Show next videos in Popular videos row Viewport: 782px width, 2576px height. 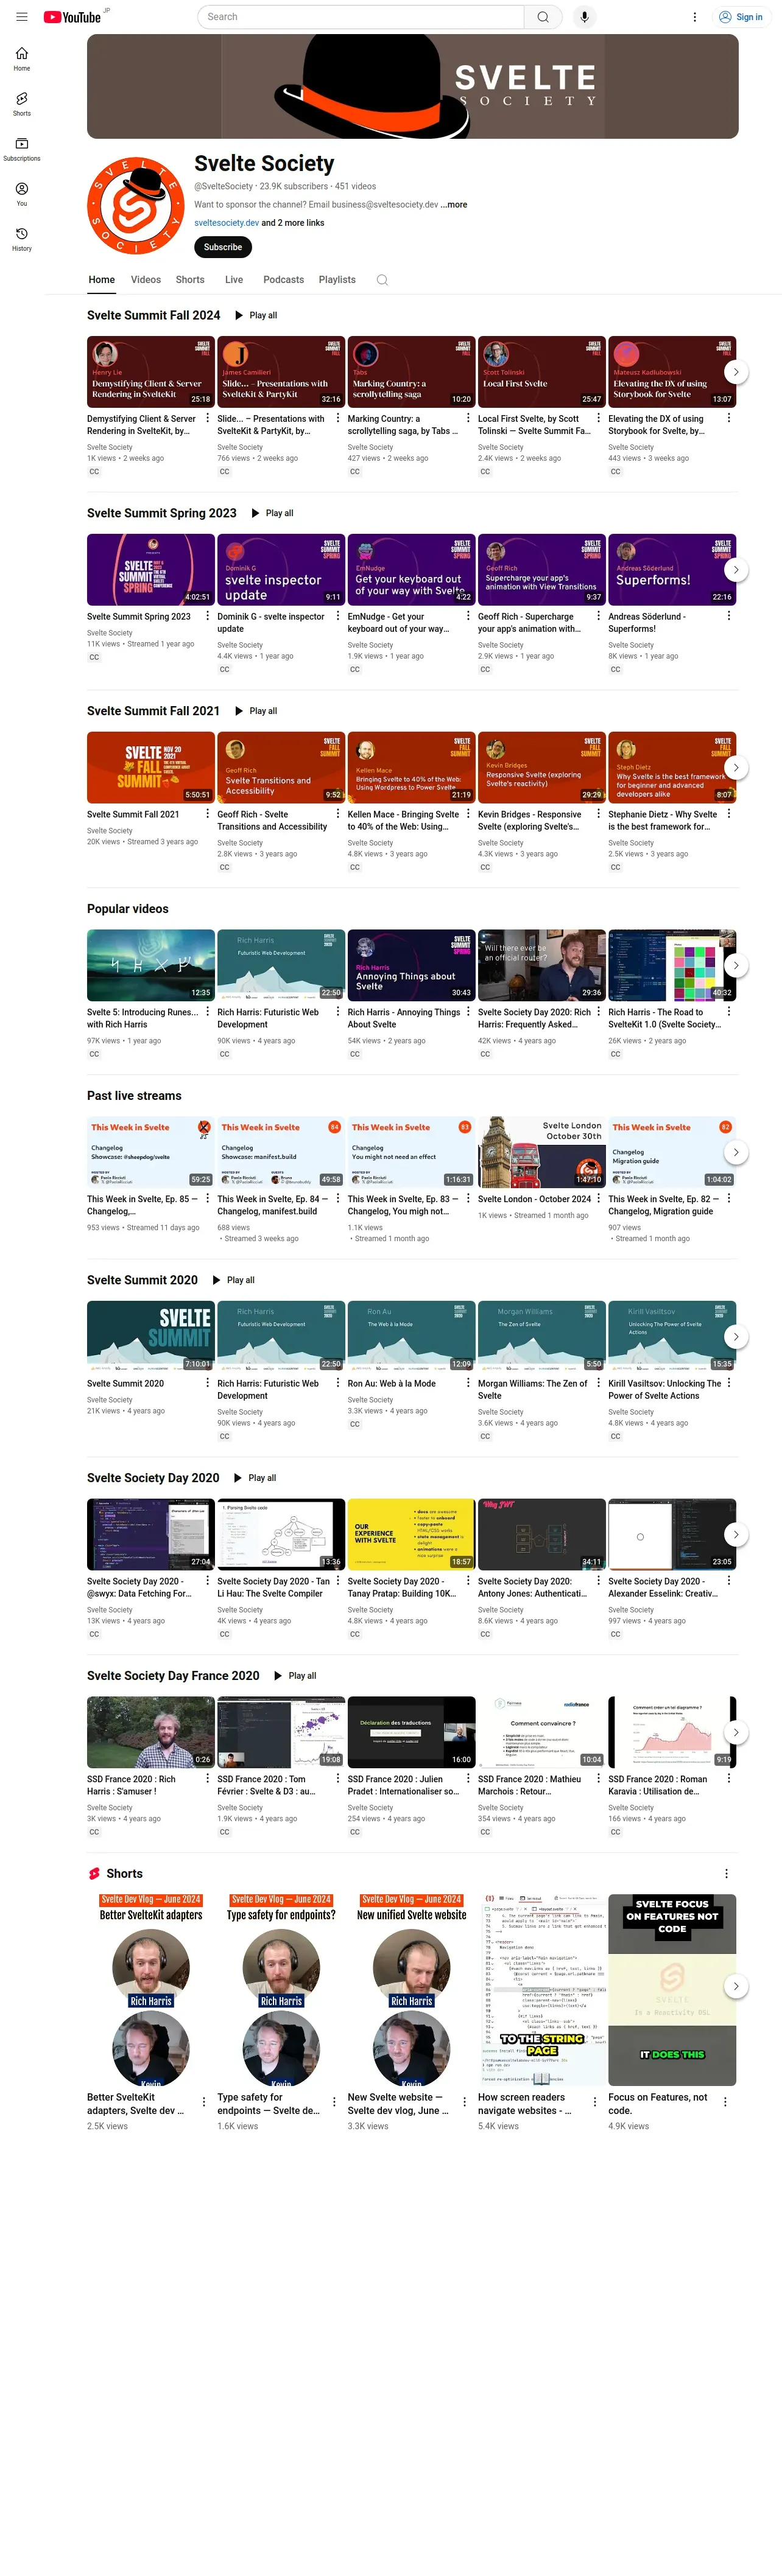(x=736, y=966)
